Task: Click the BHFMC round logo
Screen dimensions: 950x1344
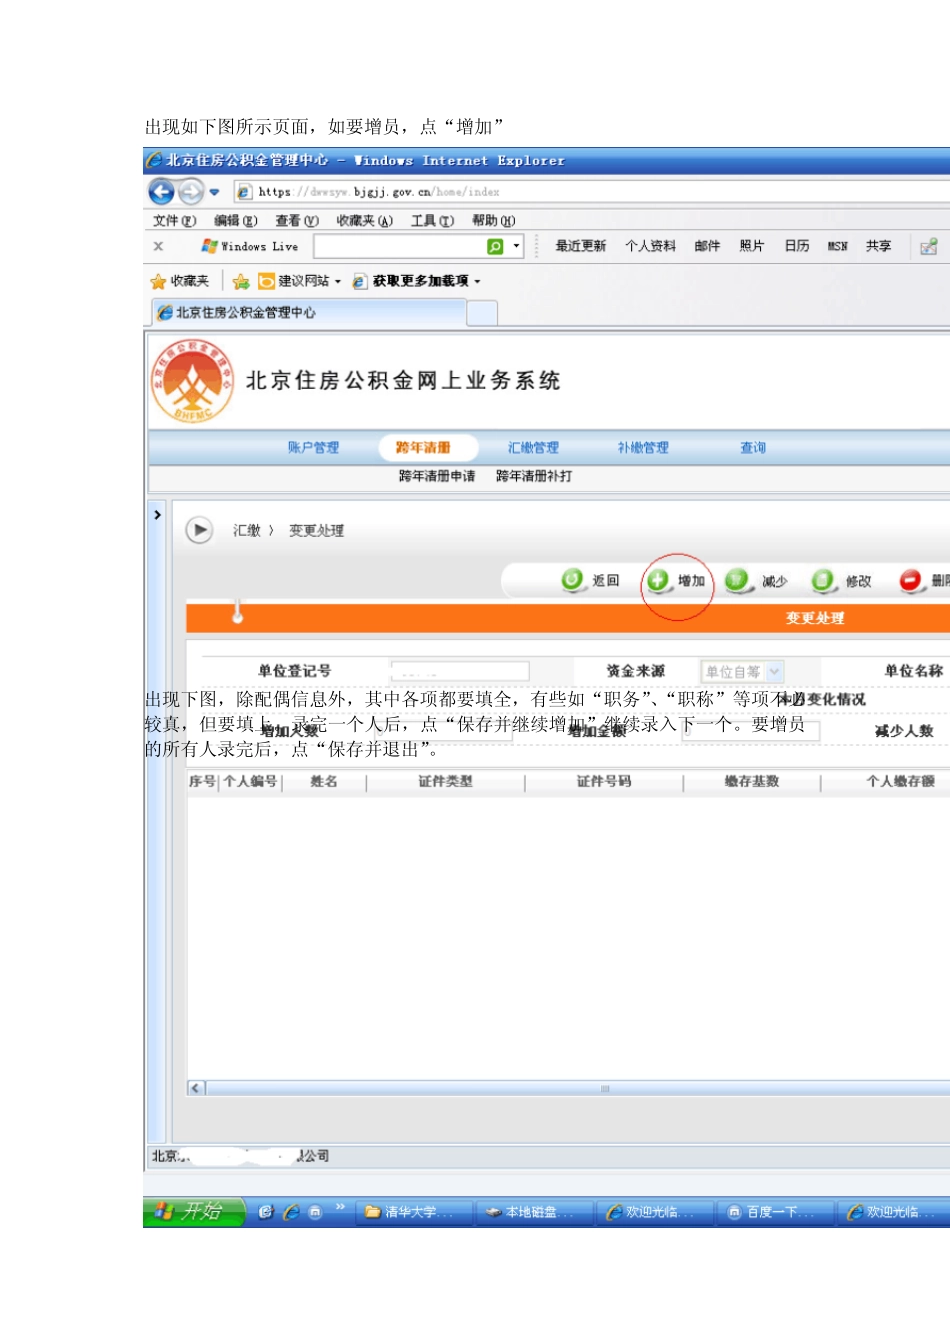Action: pyautogui.click(x=192, y=380)
